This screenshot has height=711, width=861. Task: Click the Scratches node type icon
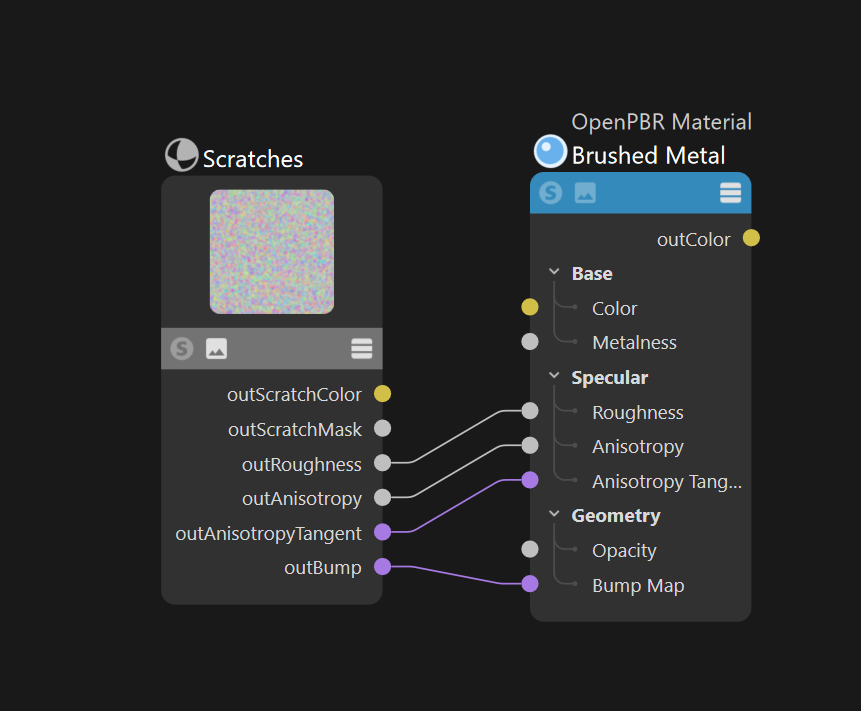[x=182, y=155]
